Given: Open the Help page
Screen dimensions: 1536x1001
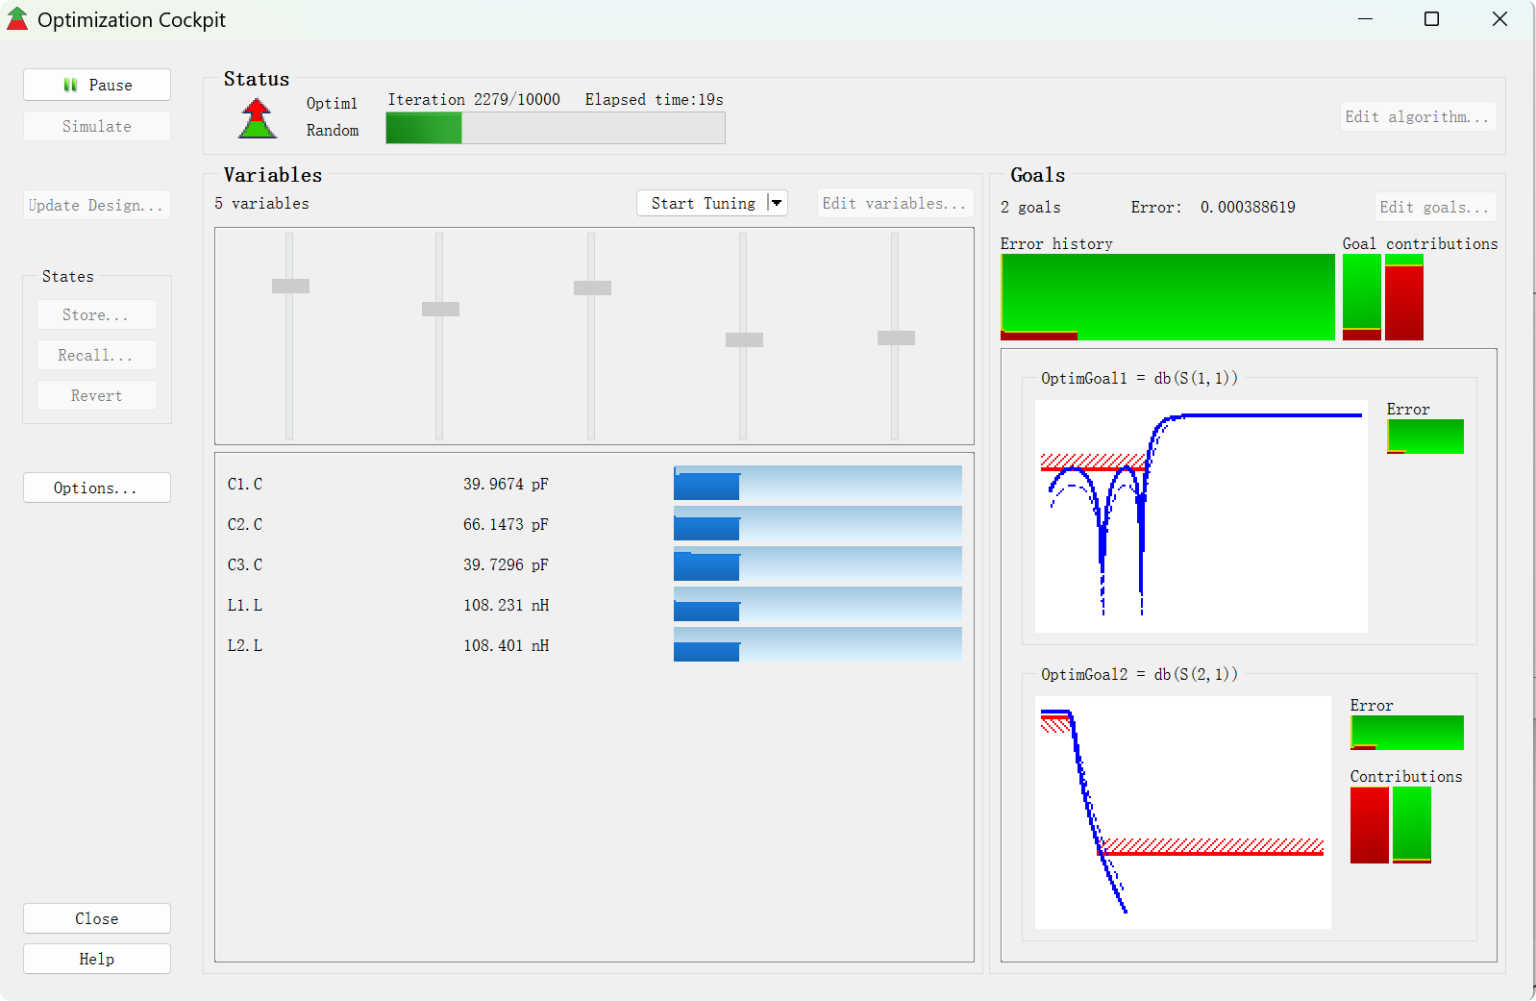Looking at the screenshot, I should (96, 958).
